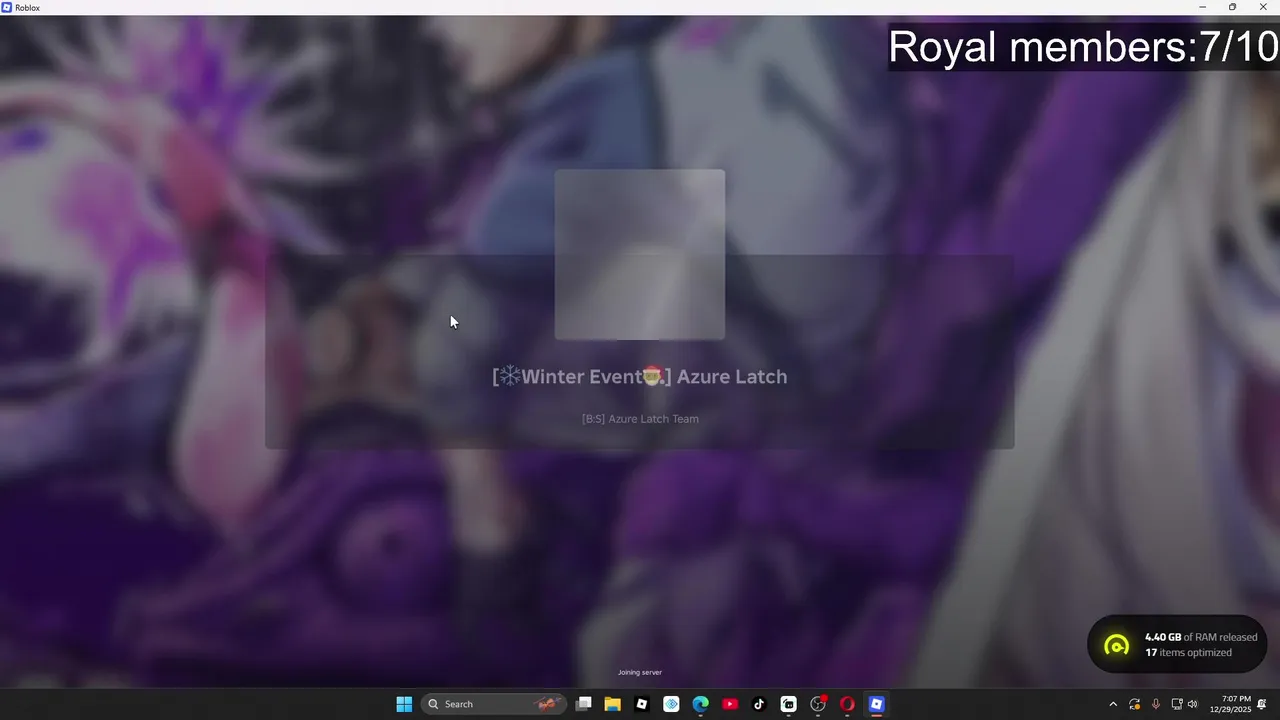1280x720 pixels.
Task: Click the 'Royal members:7/10' overlay text
Action: point(1083,47)
